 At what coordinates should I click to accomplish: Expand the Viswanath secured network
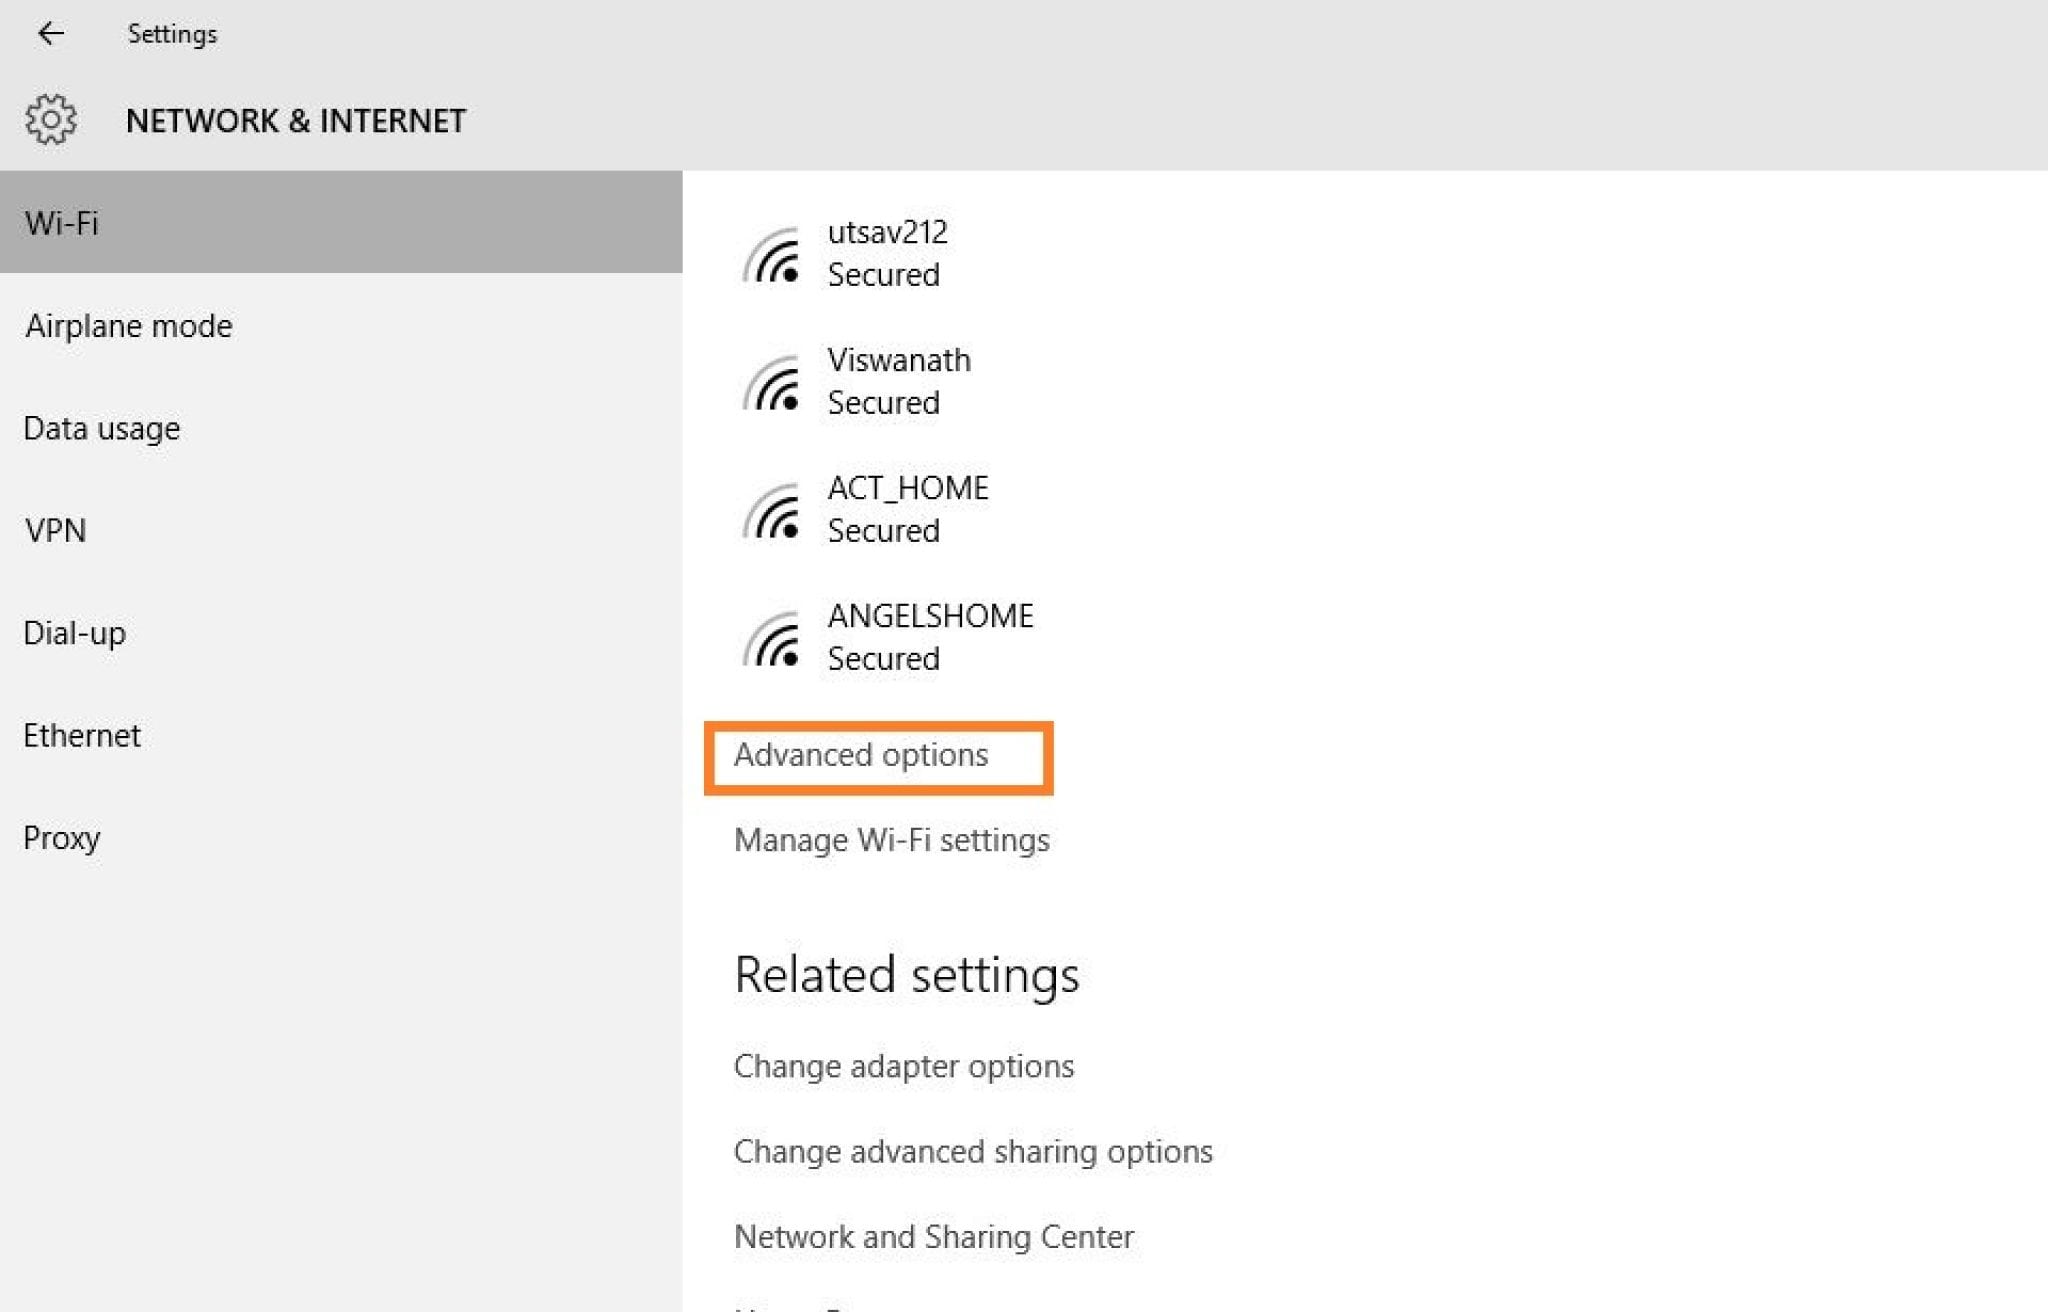click(x=897, y=378)
